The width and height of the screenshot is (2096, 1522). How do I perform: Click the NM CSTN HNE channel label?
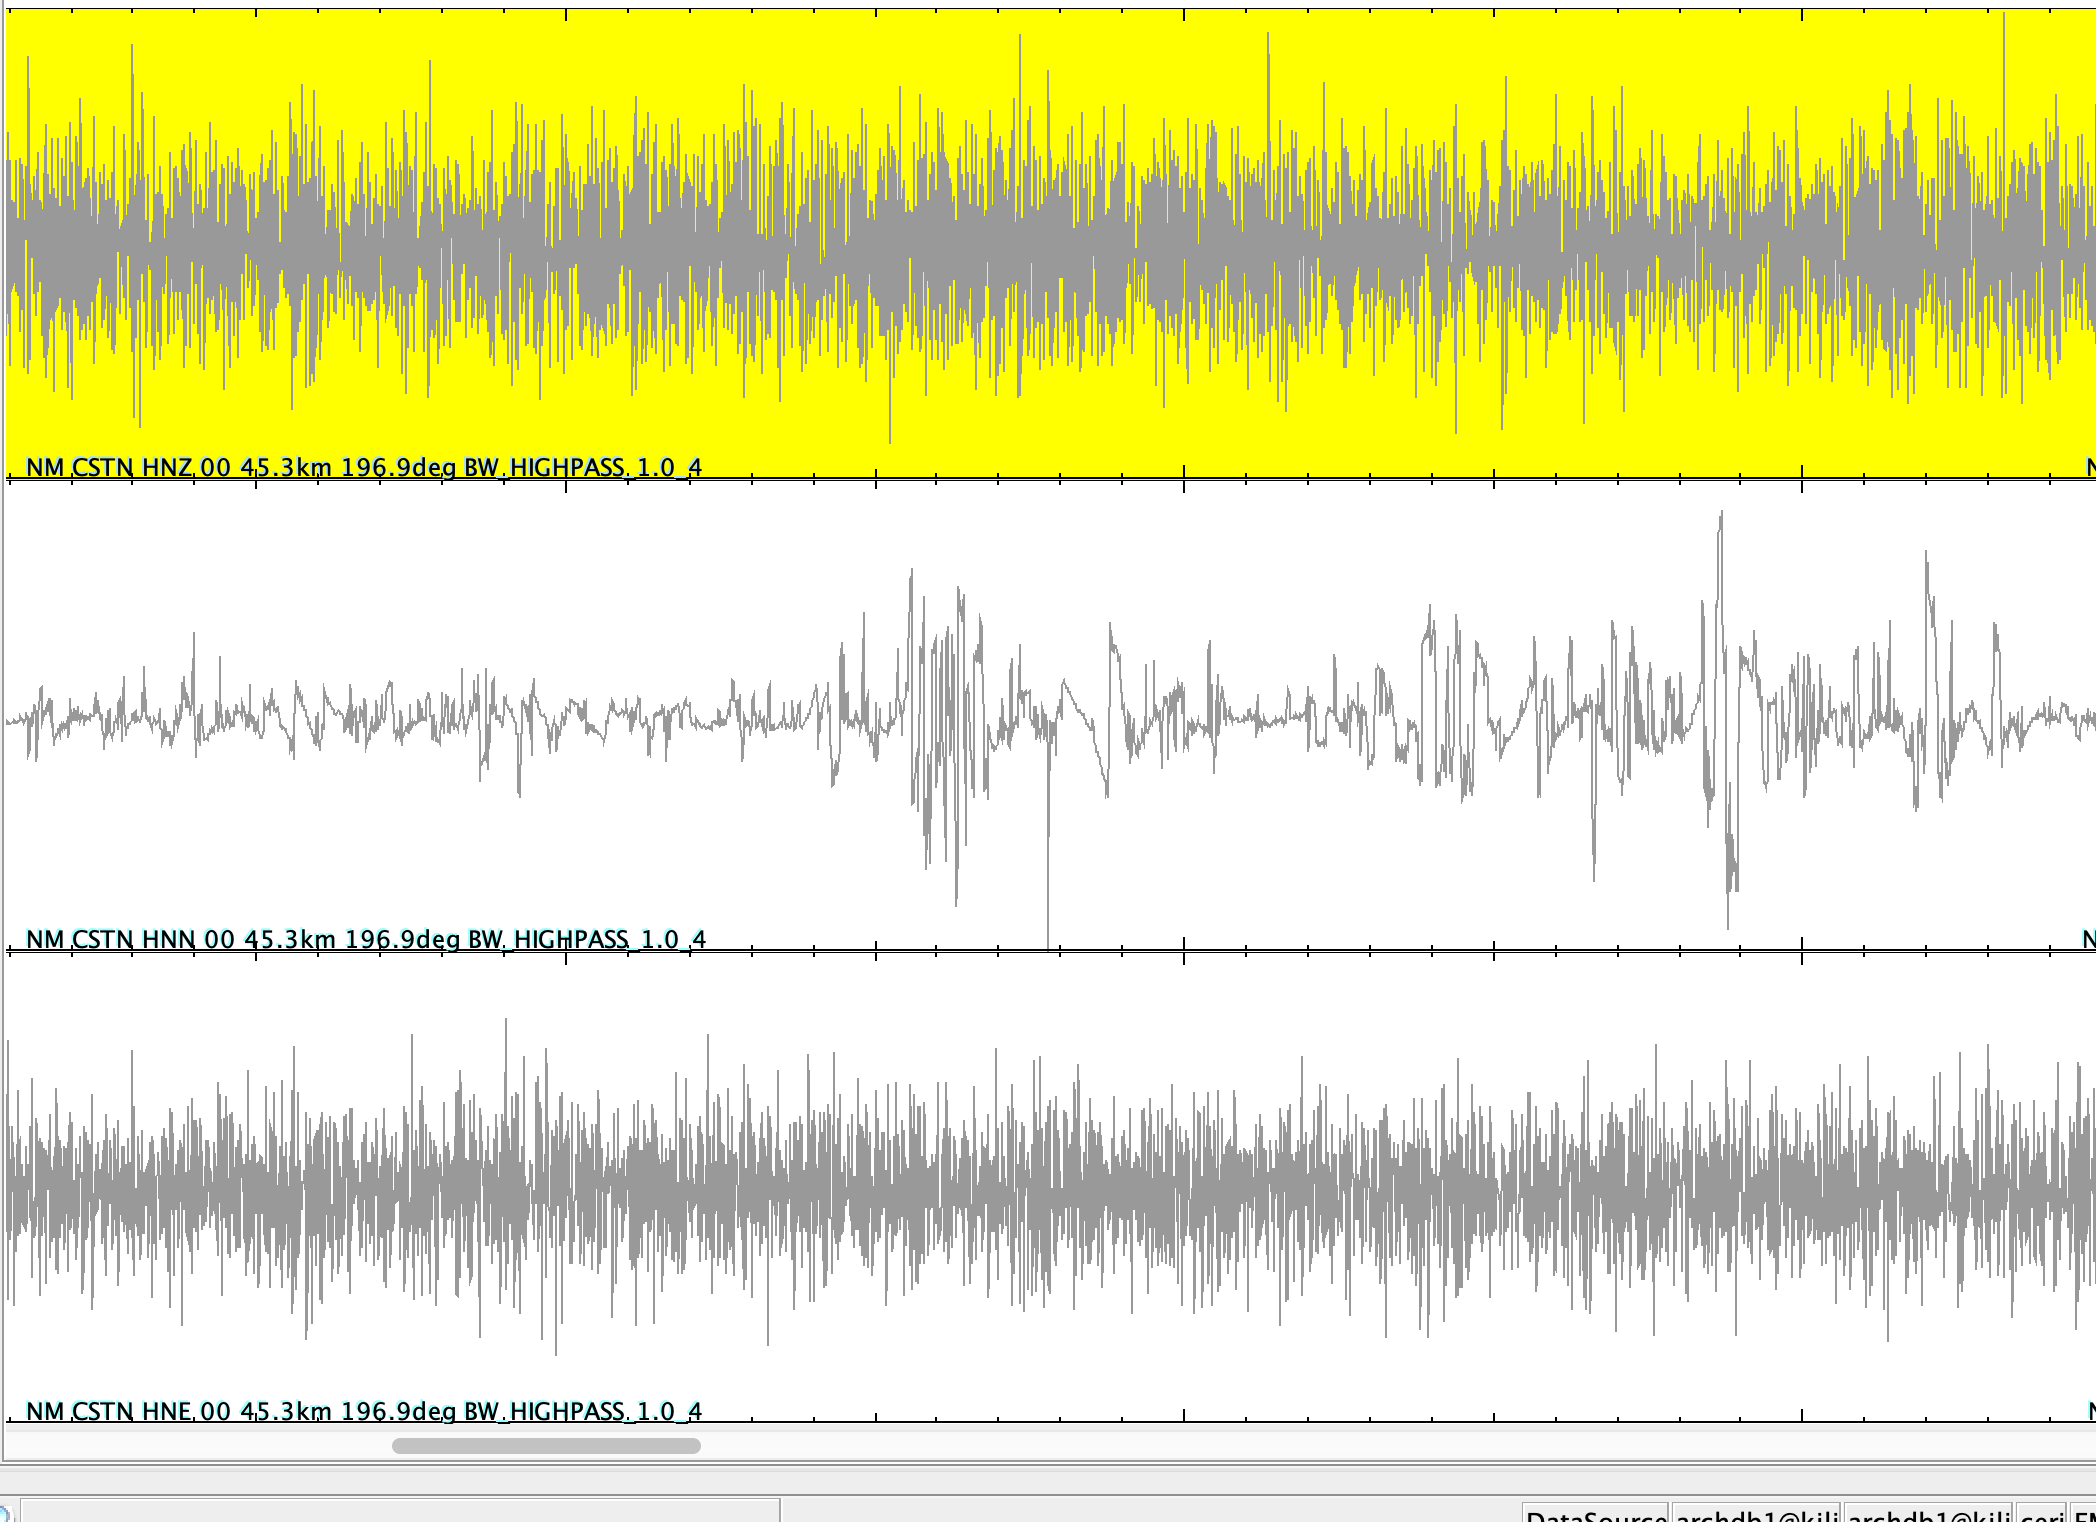(364, 1411)
